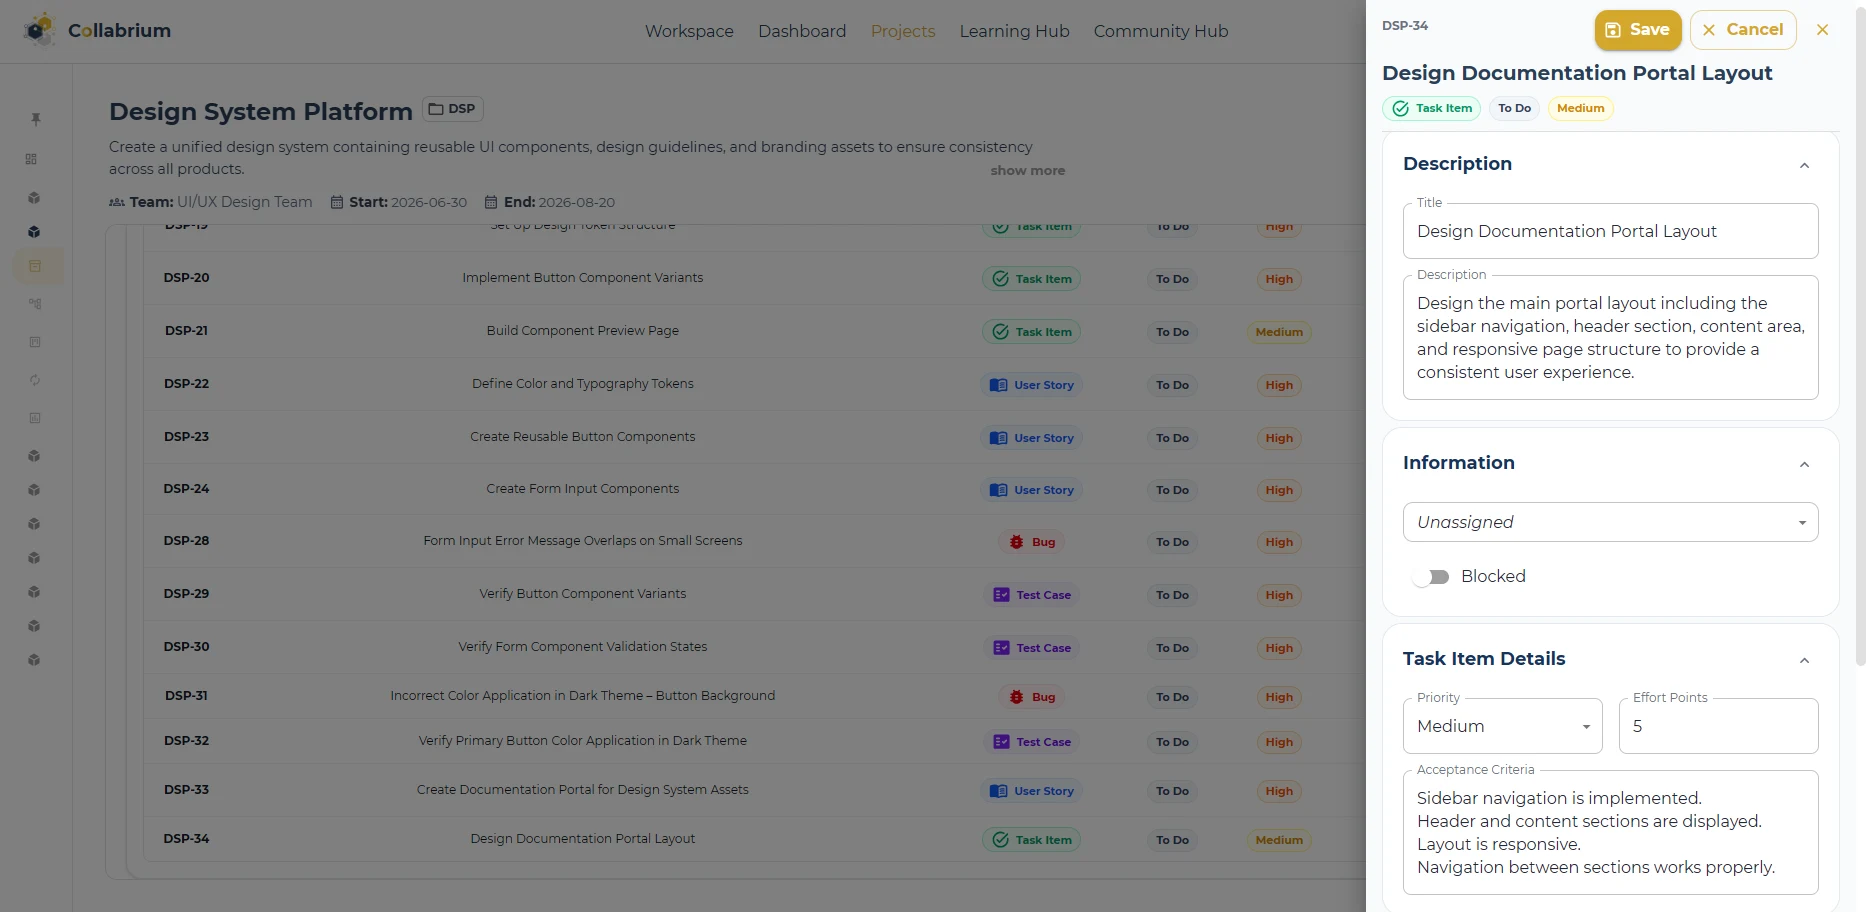This screenshot has width=1866, height=912.
Task: Select the Projects nav item
Action: pyautogui.click(x=903, y=31)
